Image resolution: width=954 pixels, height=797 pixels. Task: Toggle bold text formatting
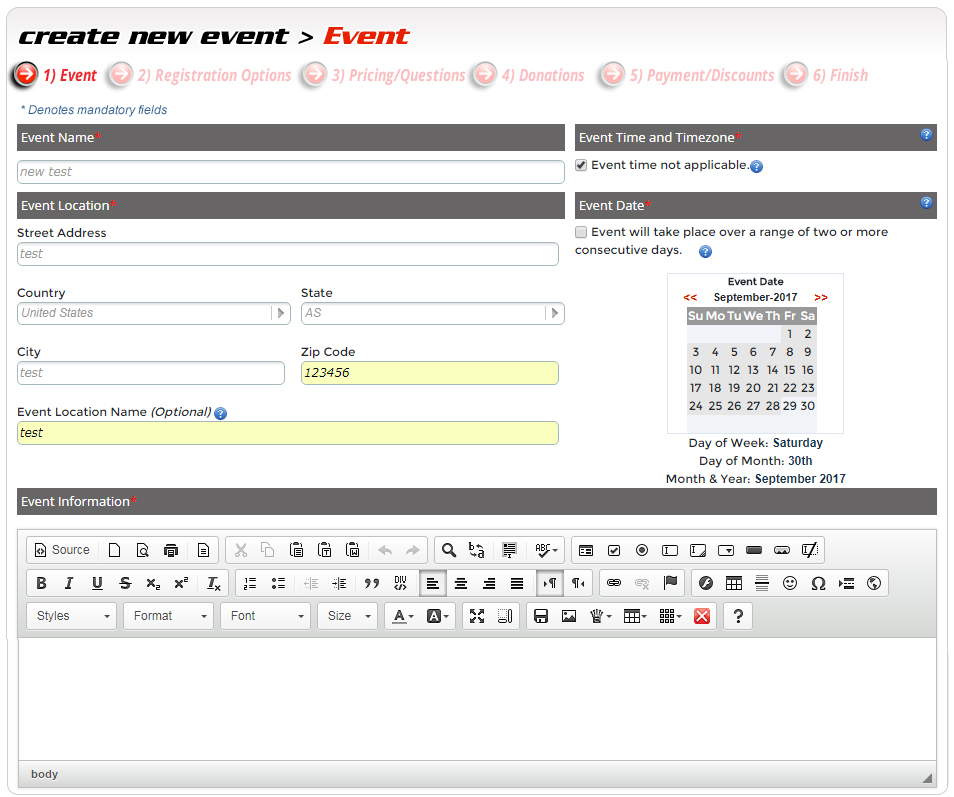pyautogui.click(x=41, y=583)
